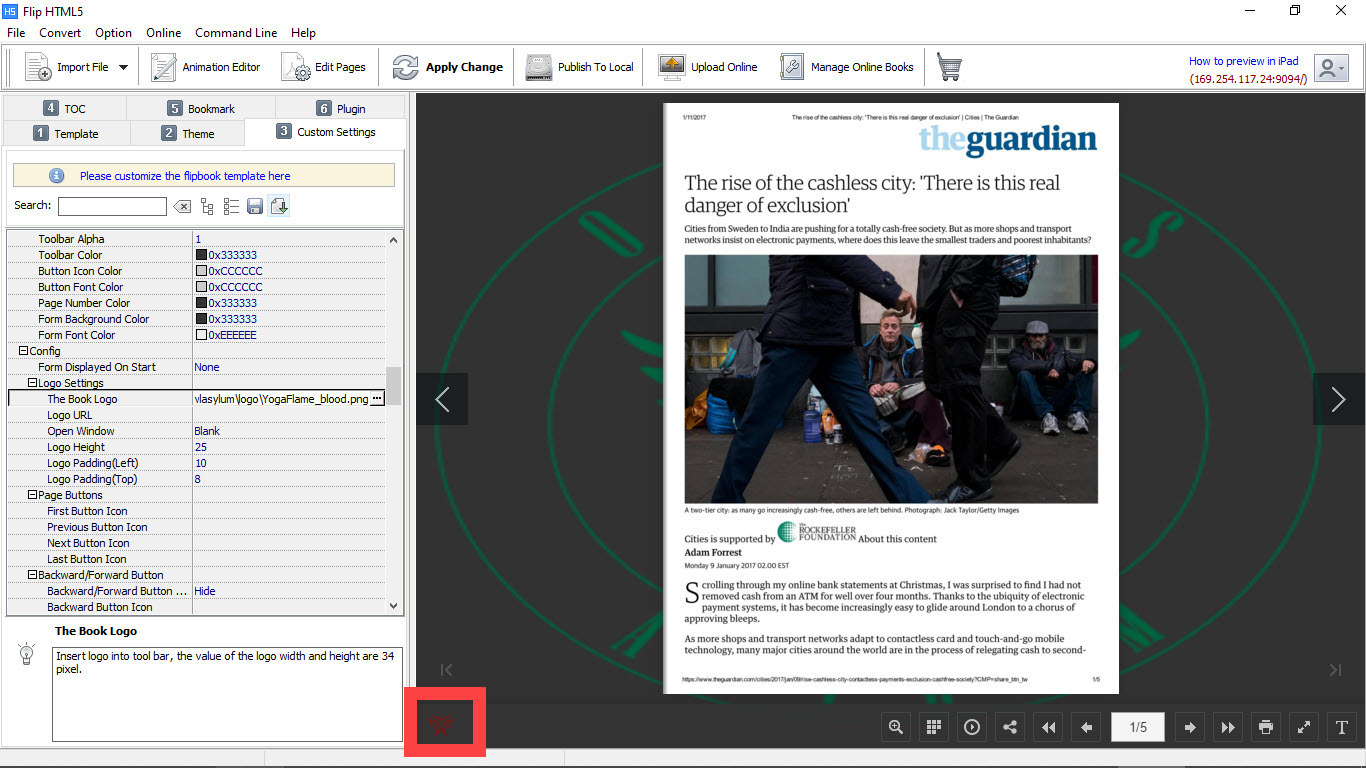This screenshot has height=768, width=1366.
Task: Click Upload Online
Action: point(708,67)
